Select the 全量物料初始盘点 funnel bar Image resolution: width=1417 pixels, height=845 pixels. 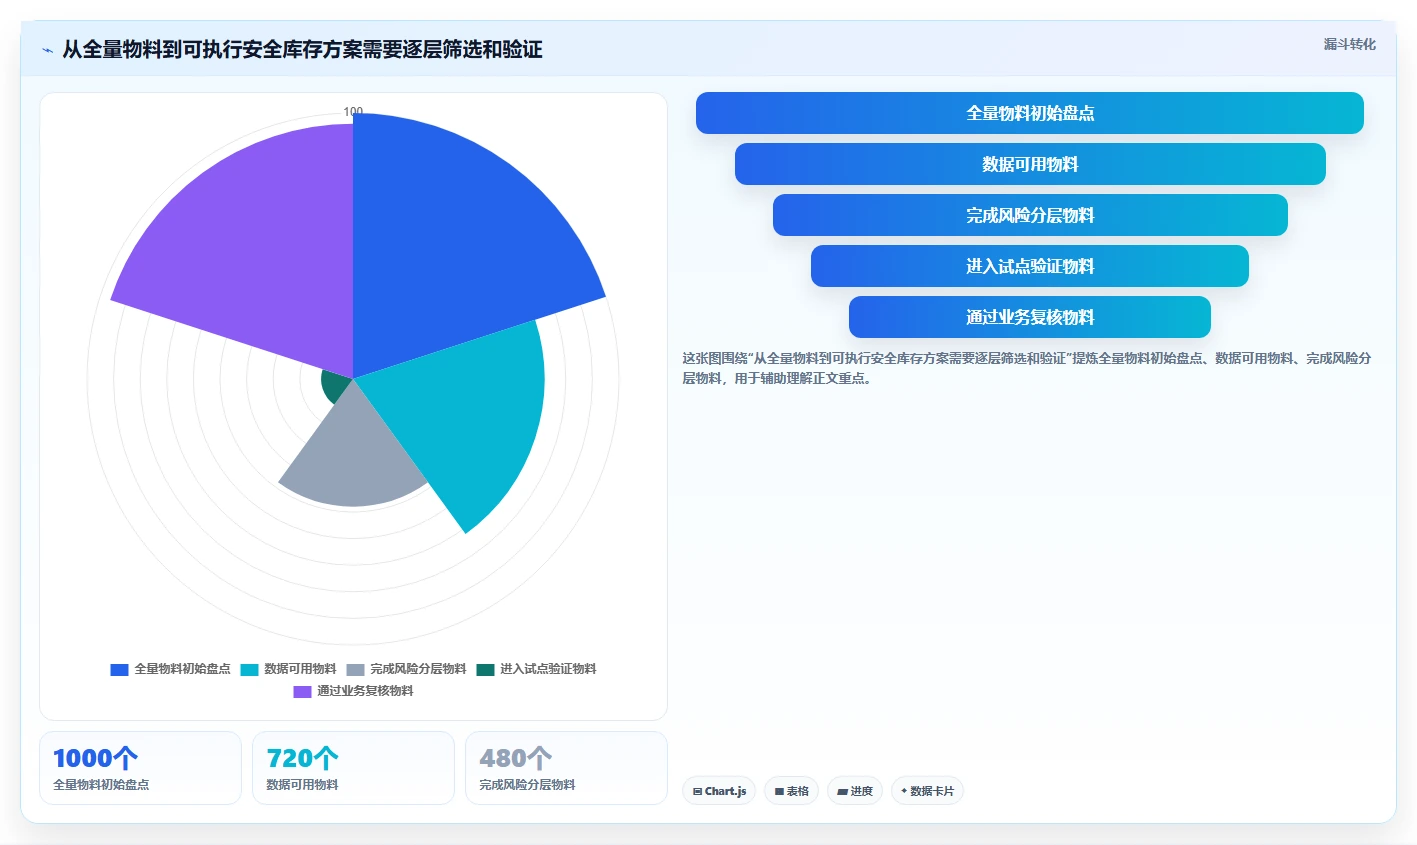point(1030,113)
